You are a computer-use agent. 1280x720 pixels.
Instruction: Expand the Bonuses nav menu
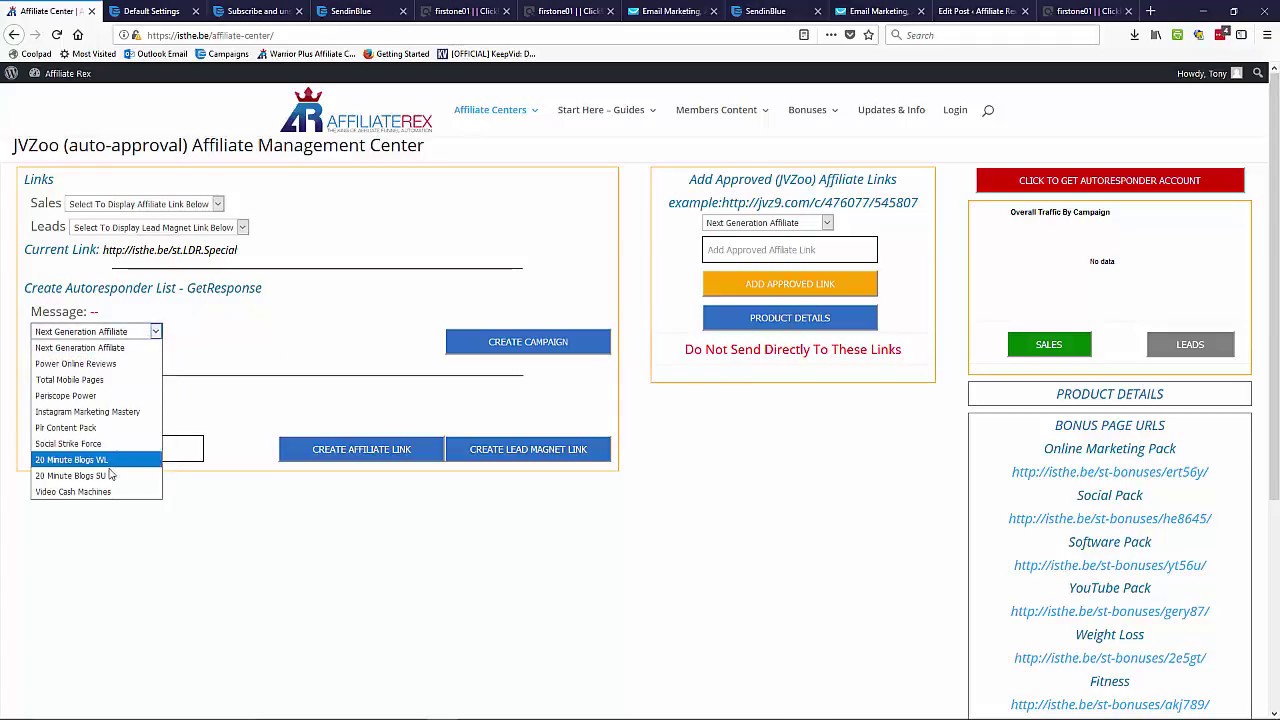pyautogui.click(x=813, y=110)
